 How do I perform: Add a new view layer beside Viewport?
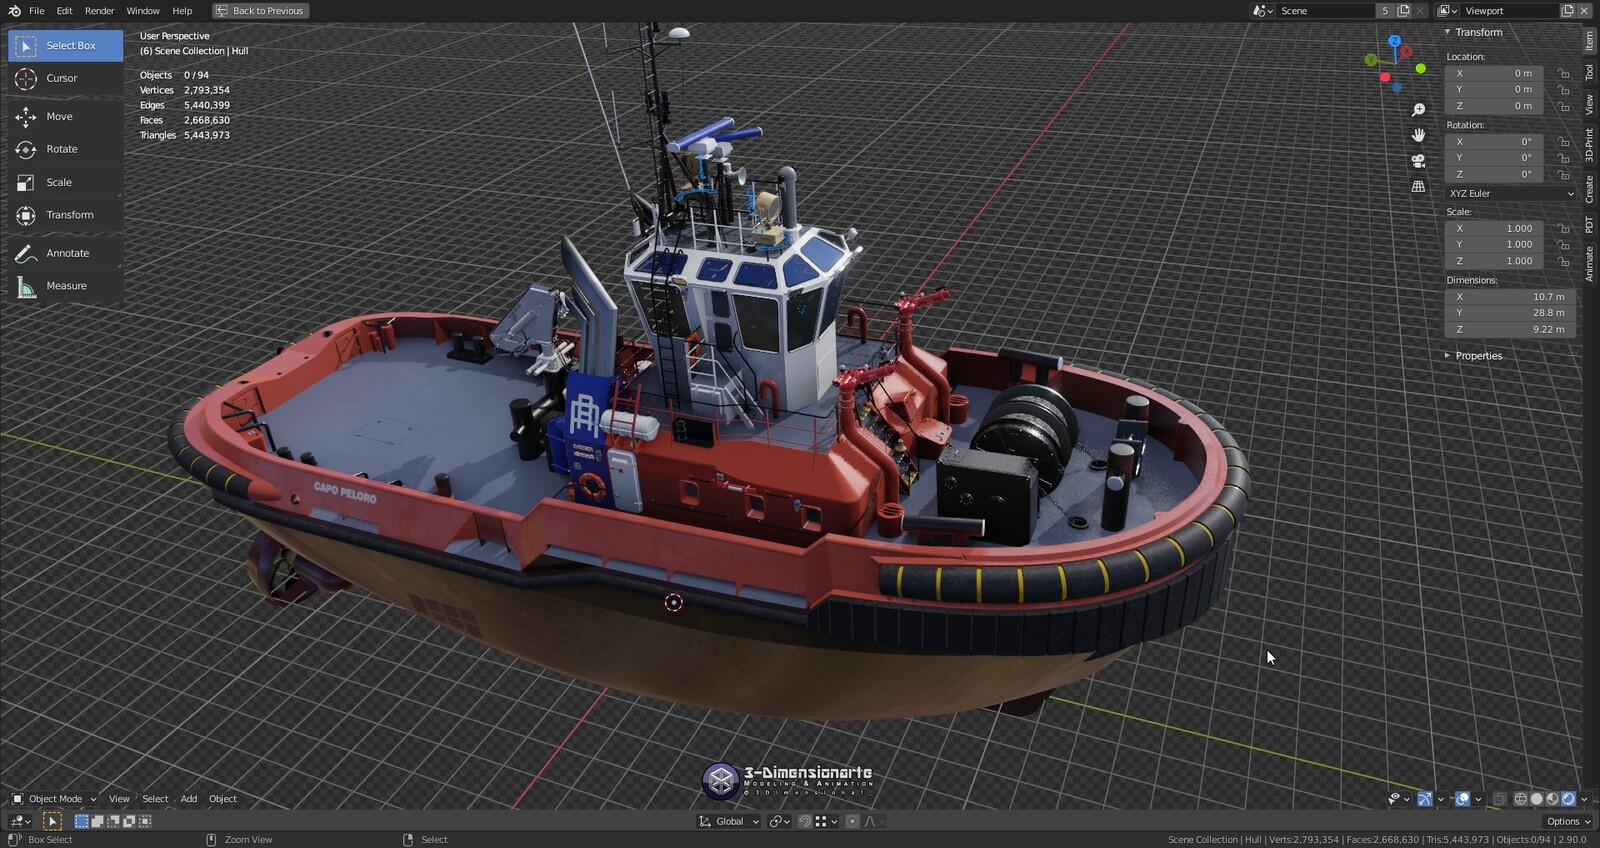pos(1568,11)
